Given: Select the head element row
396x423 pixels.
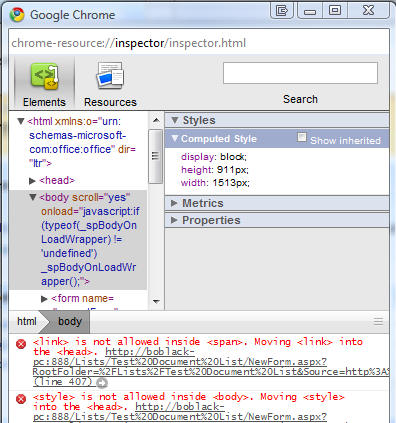Looking at the screenshot, I should tap(57, 180).
